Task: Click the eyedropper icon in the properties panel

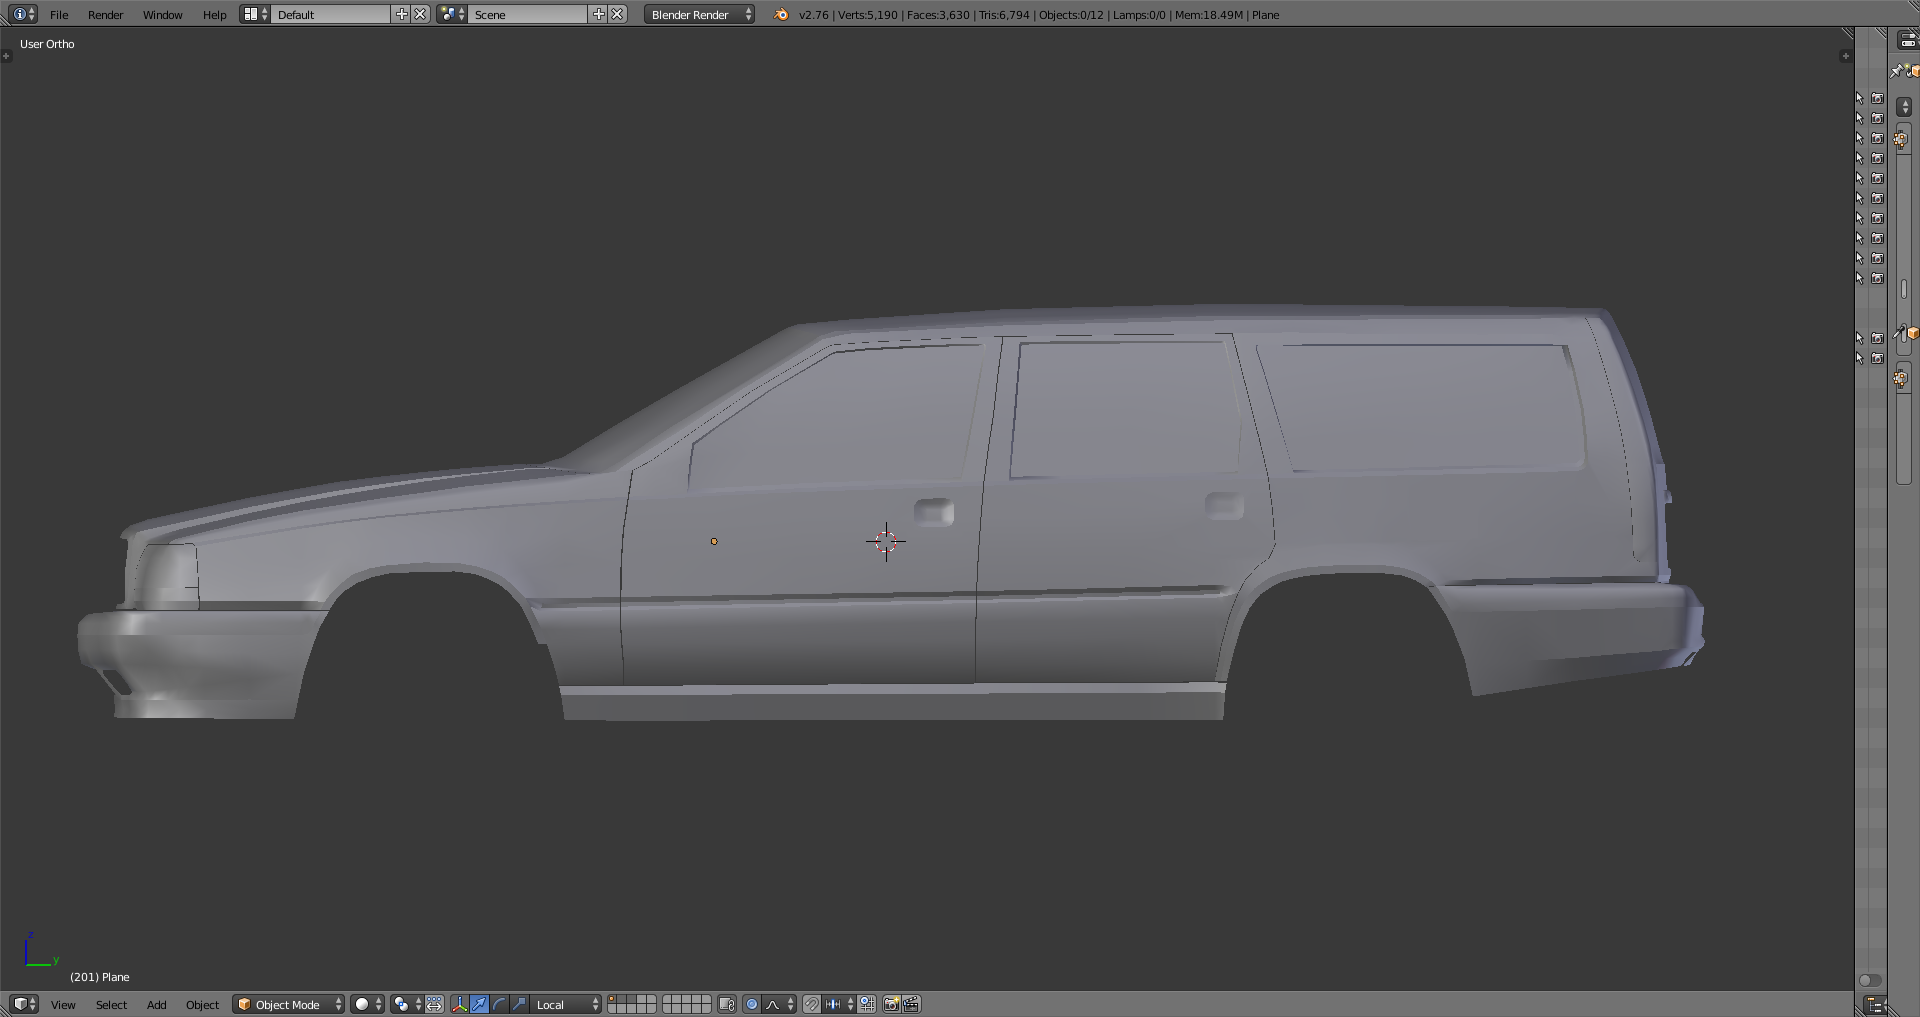Action: pyautogui.click(x=1899, y=335)
